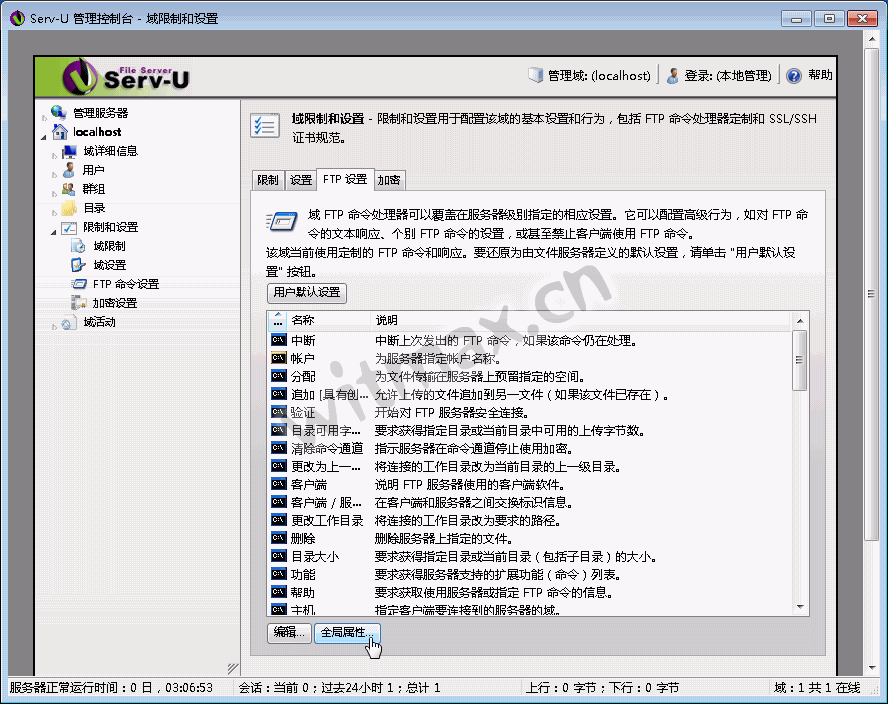The image size is (888, 704).
Task: Click the 登录 user icon in header
Action: pyautogui.click(x=673, y=75)
